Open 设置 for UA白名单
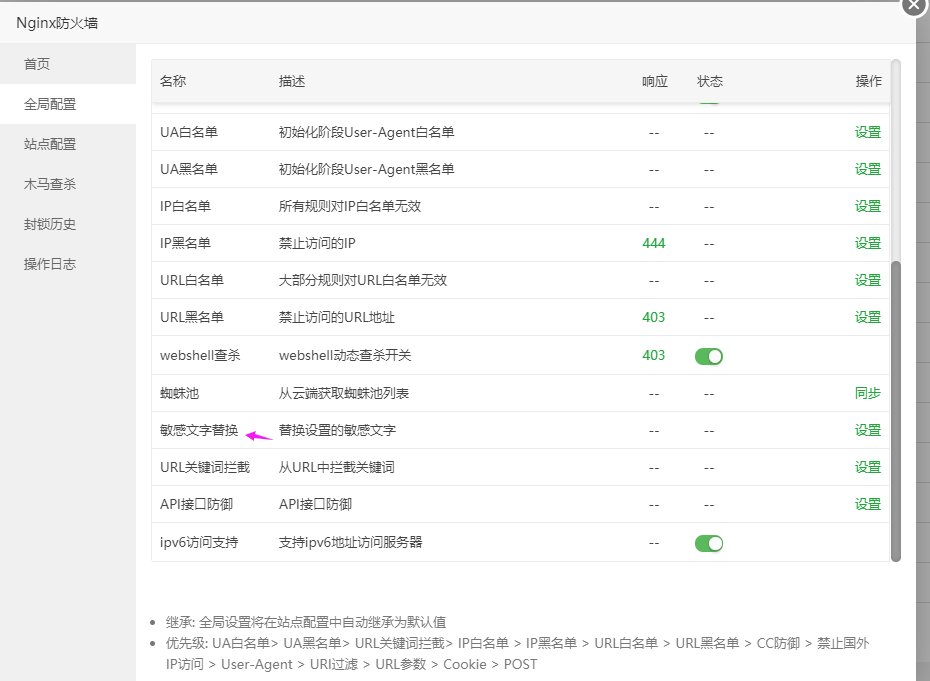Viewport: 930px width, 681px height. [x=867, y=131]
